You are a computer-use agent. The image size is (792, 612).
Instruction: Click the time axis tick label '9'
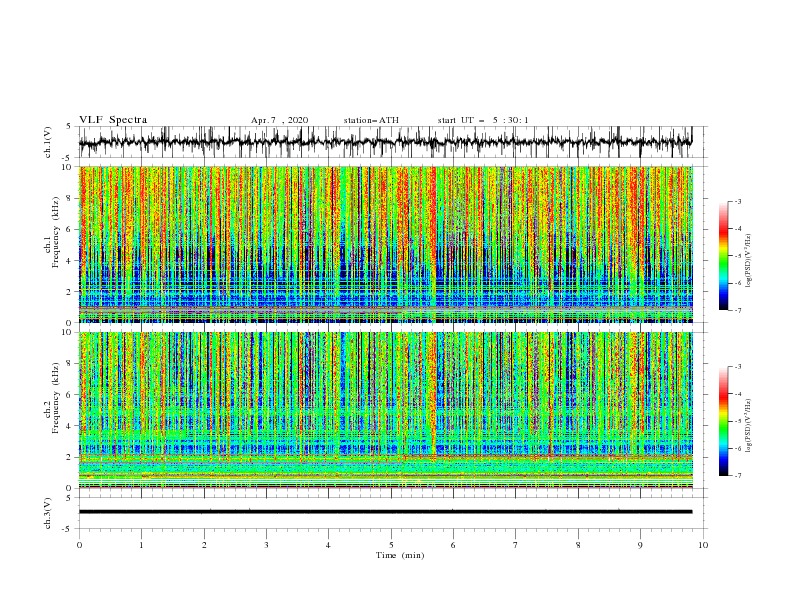[640, 545]
